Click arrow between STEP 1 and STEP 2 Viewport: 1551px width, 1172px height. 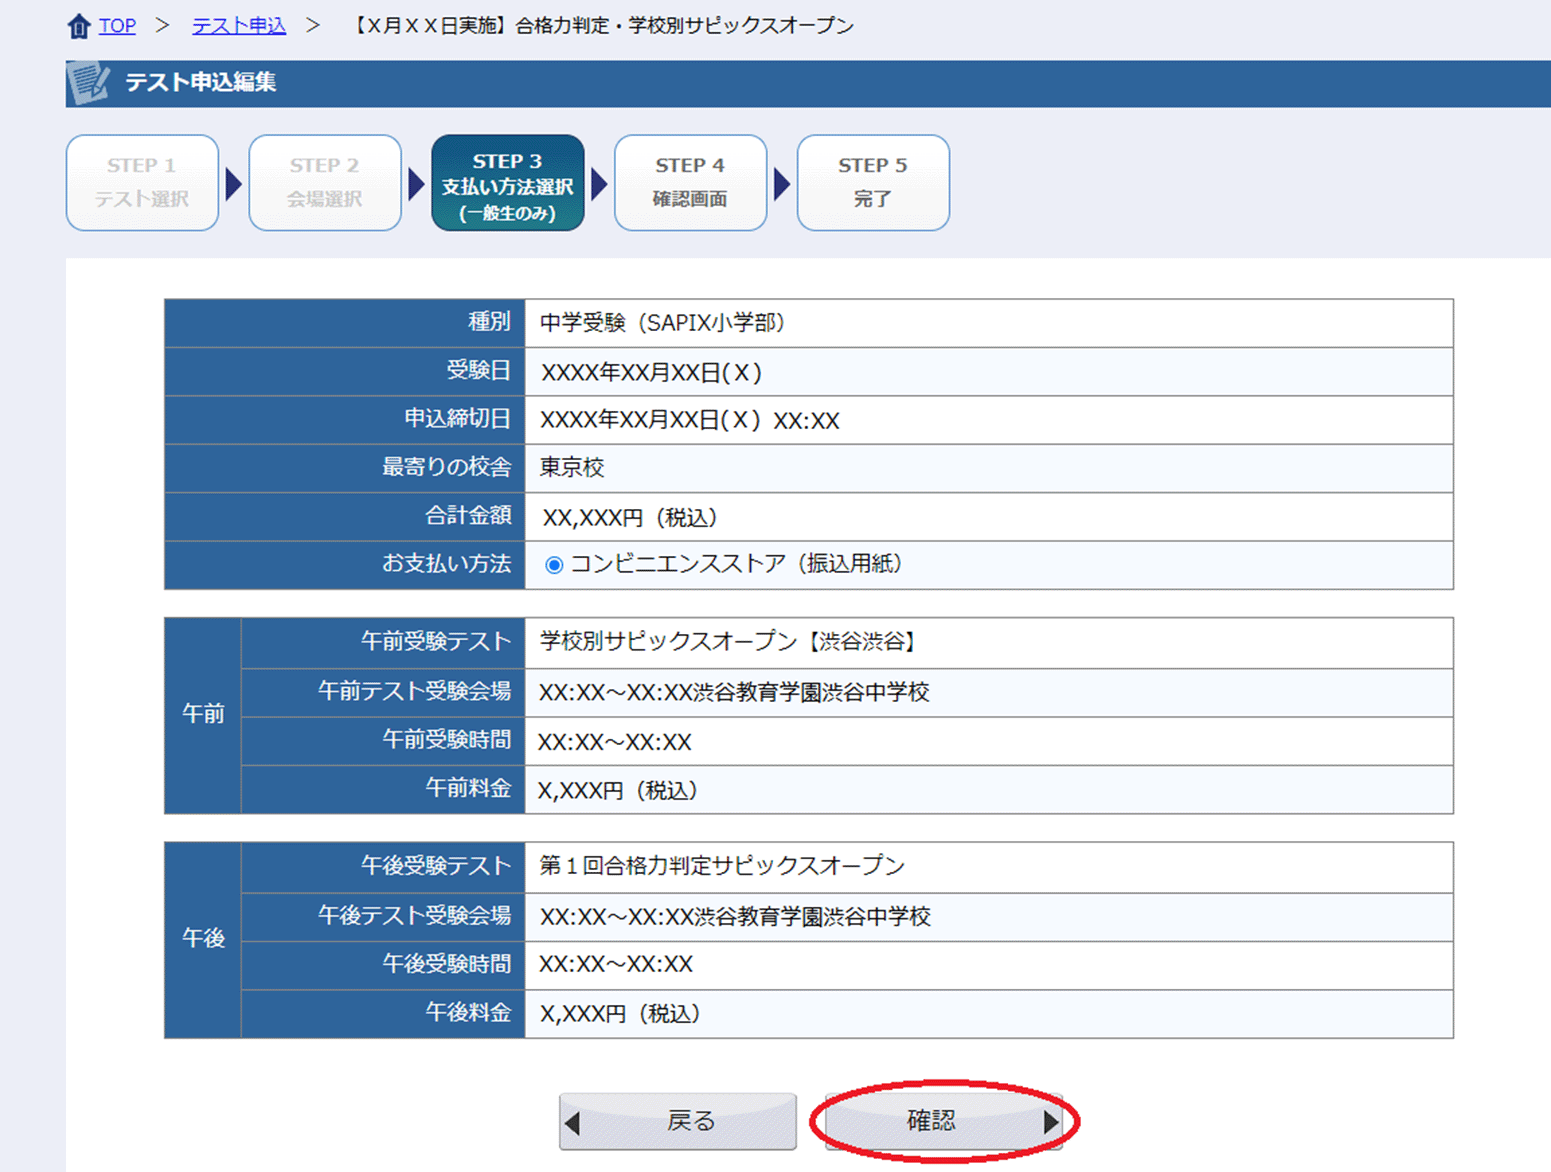coord(233,184)
